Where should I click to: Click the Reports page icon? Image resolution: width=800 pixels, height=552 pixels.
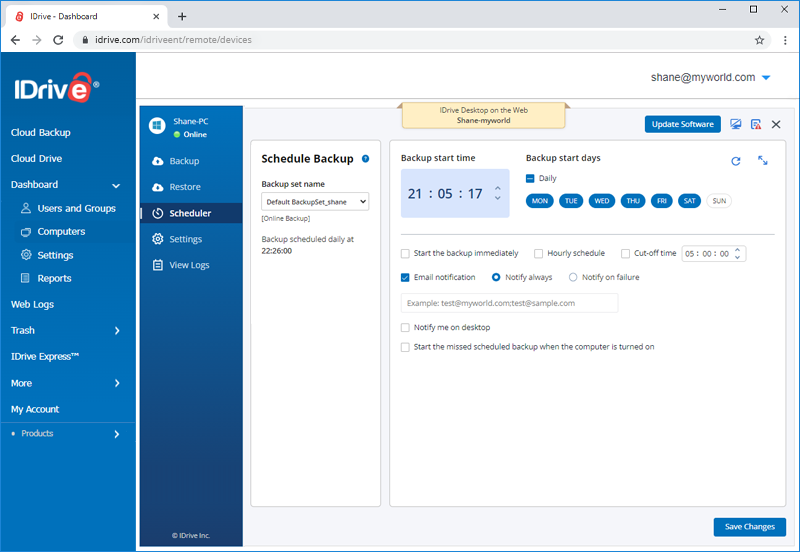pyautogui.click(x=25, y=278)
